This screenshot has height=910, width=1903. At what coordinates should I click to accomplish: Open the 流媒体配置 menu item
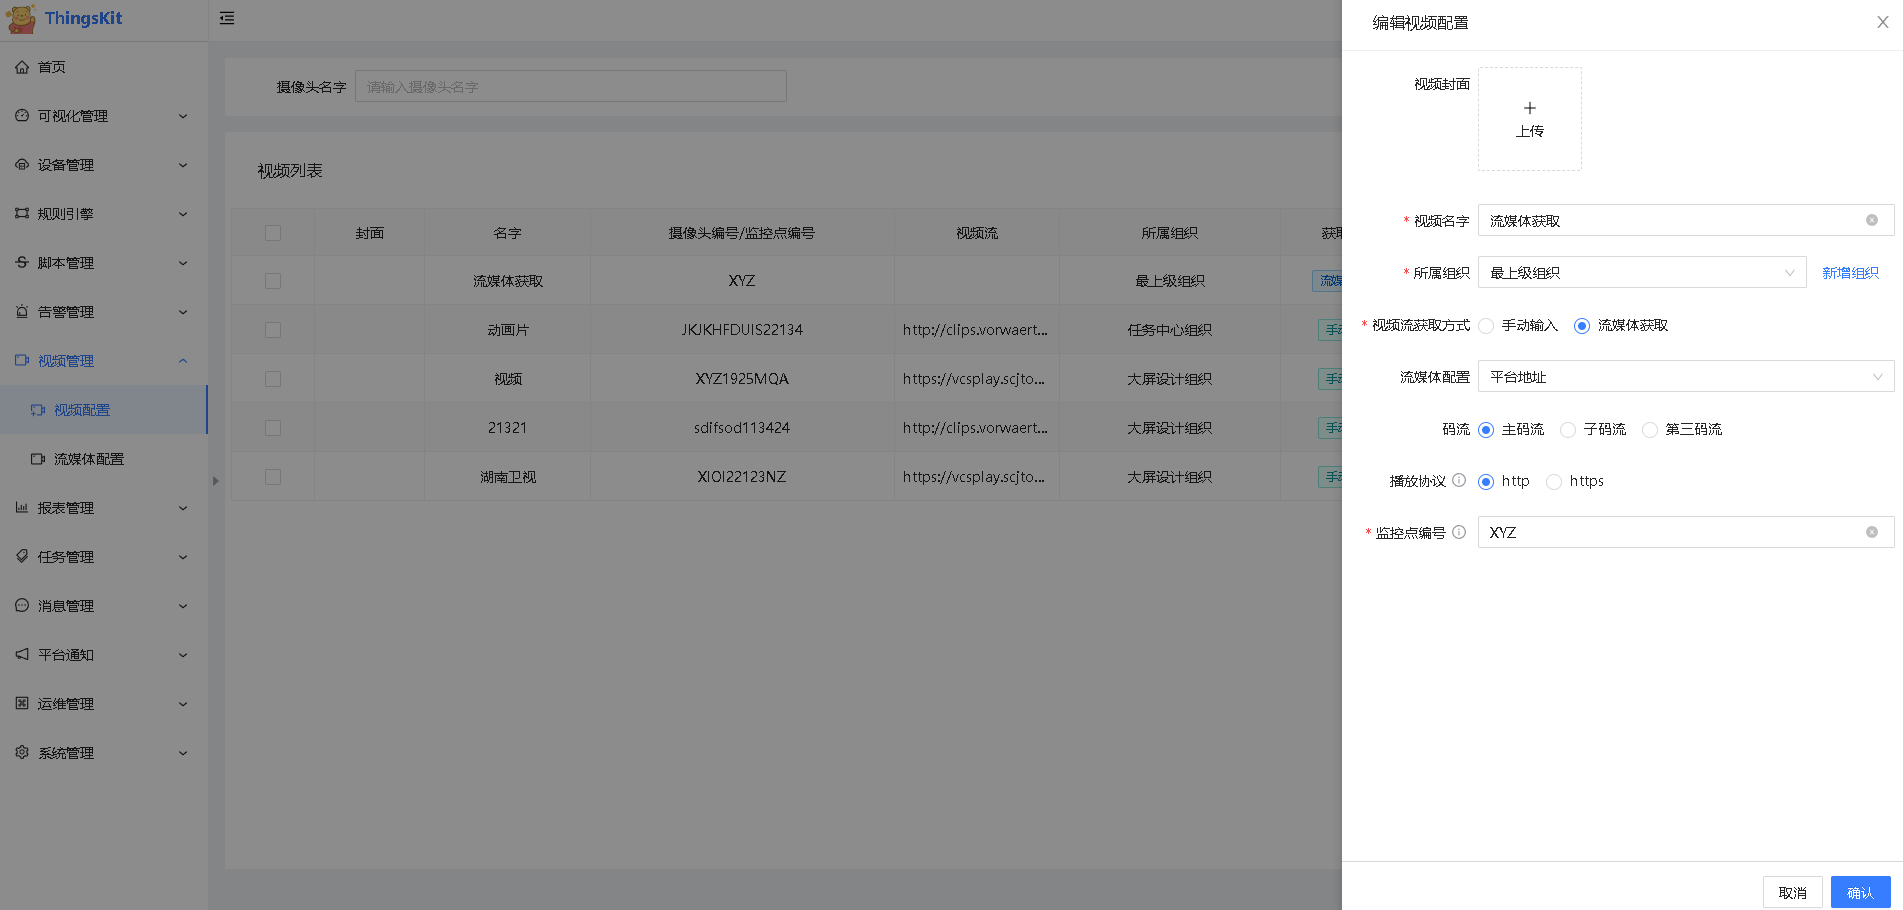[104, 459]
